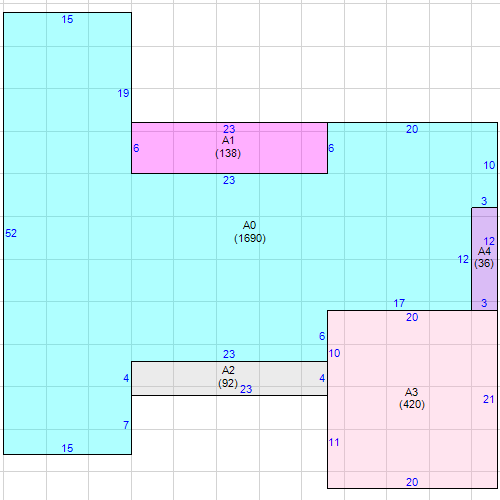The width and height of the screenshot is (500, 500).
Task: Select the A3 (420) area label
Action: click(x=412, y=398)
